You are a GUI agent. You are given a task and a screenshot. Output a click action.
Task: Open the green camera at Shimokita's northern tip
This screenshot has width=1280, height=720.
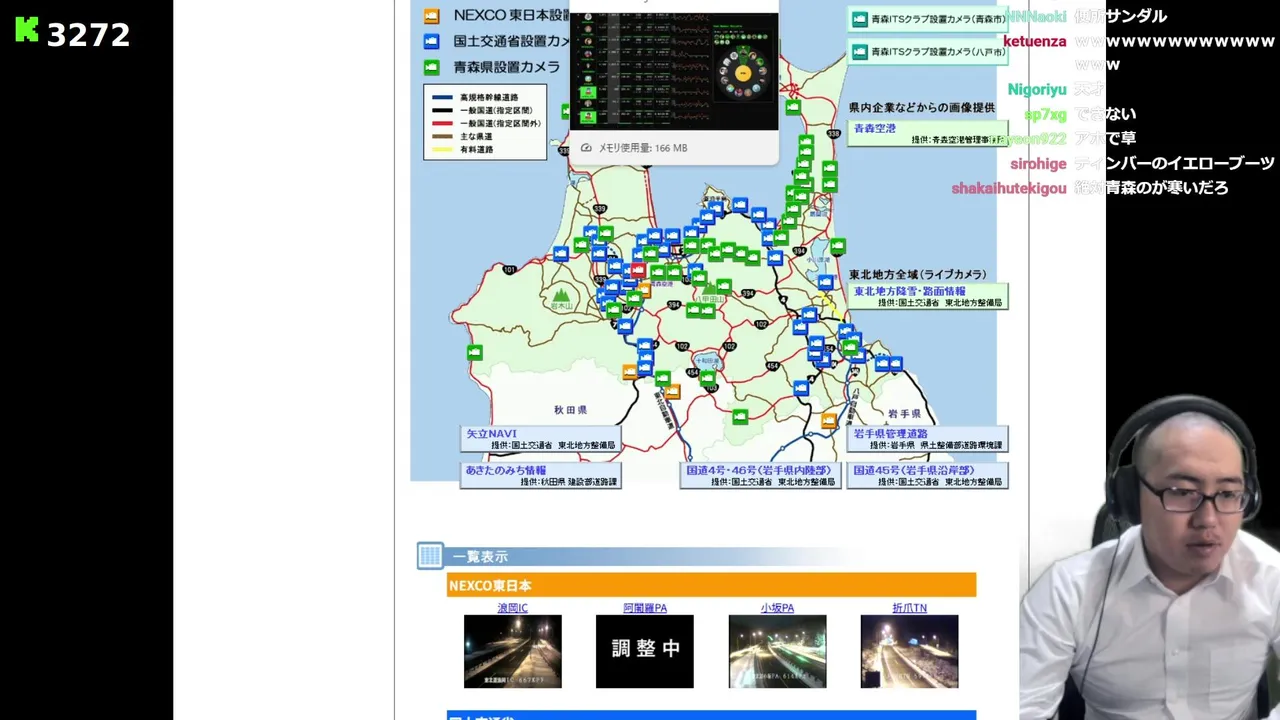793,107
